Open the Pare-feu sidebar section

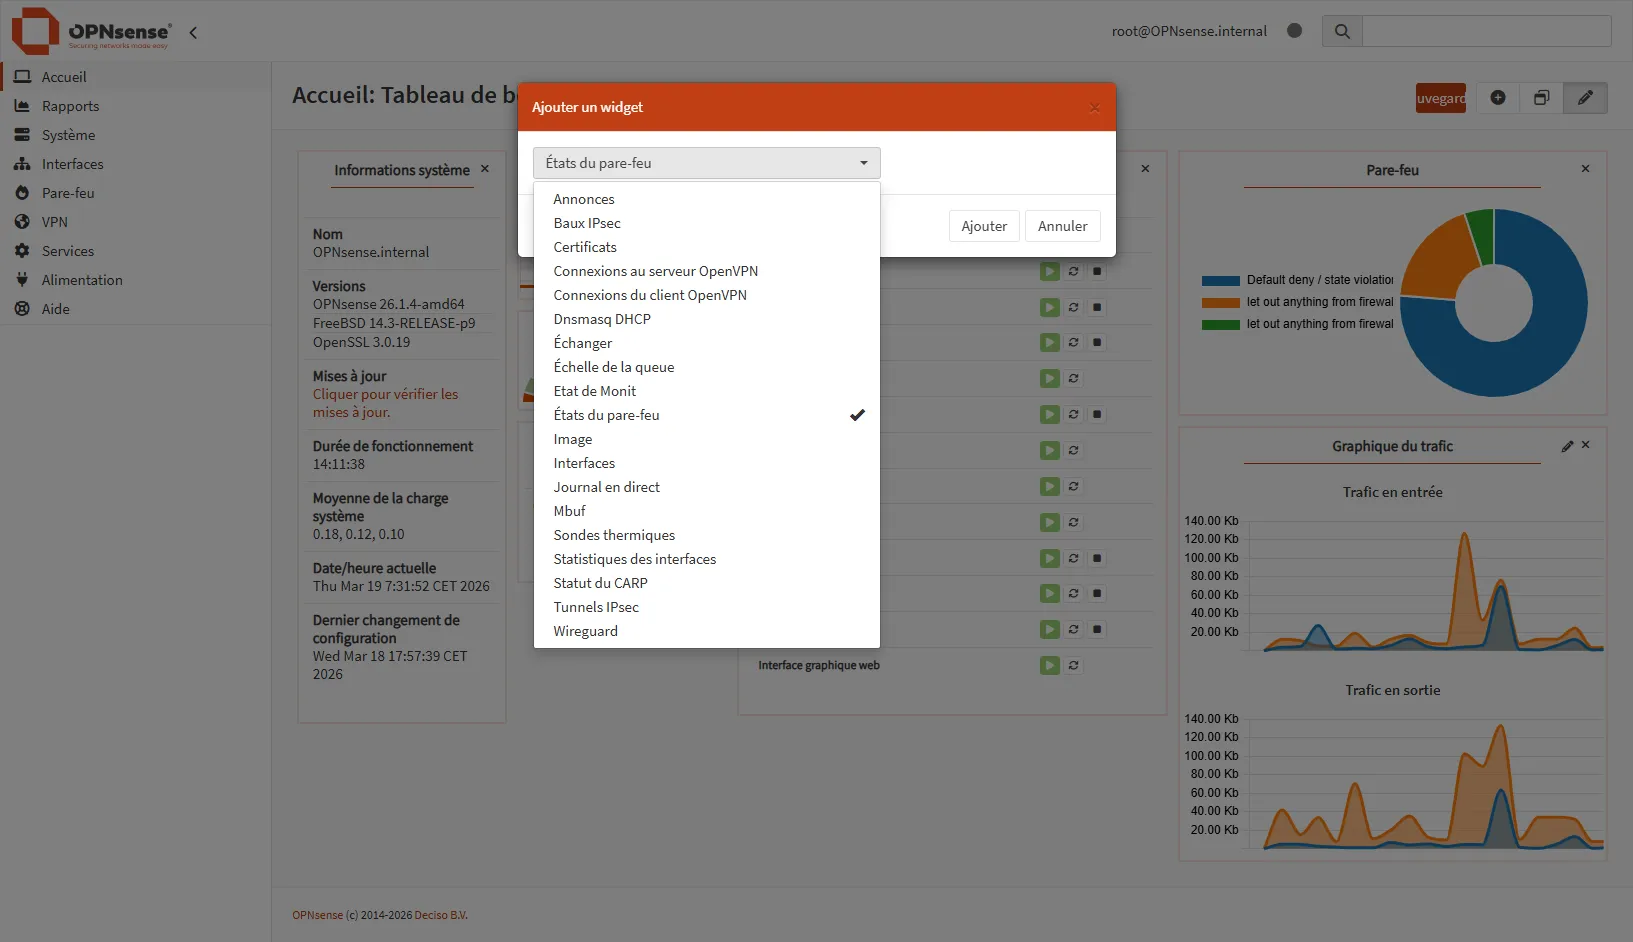pos(66,192)
